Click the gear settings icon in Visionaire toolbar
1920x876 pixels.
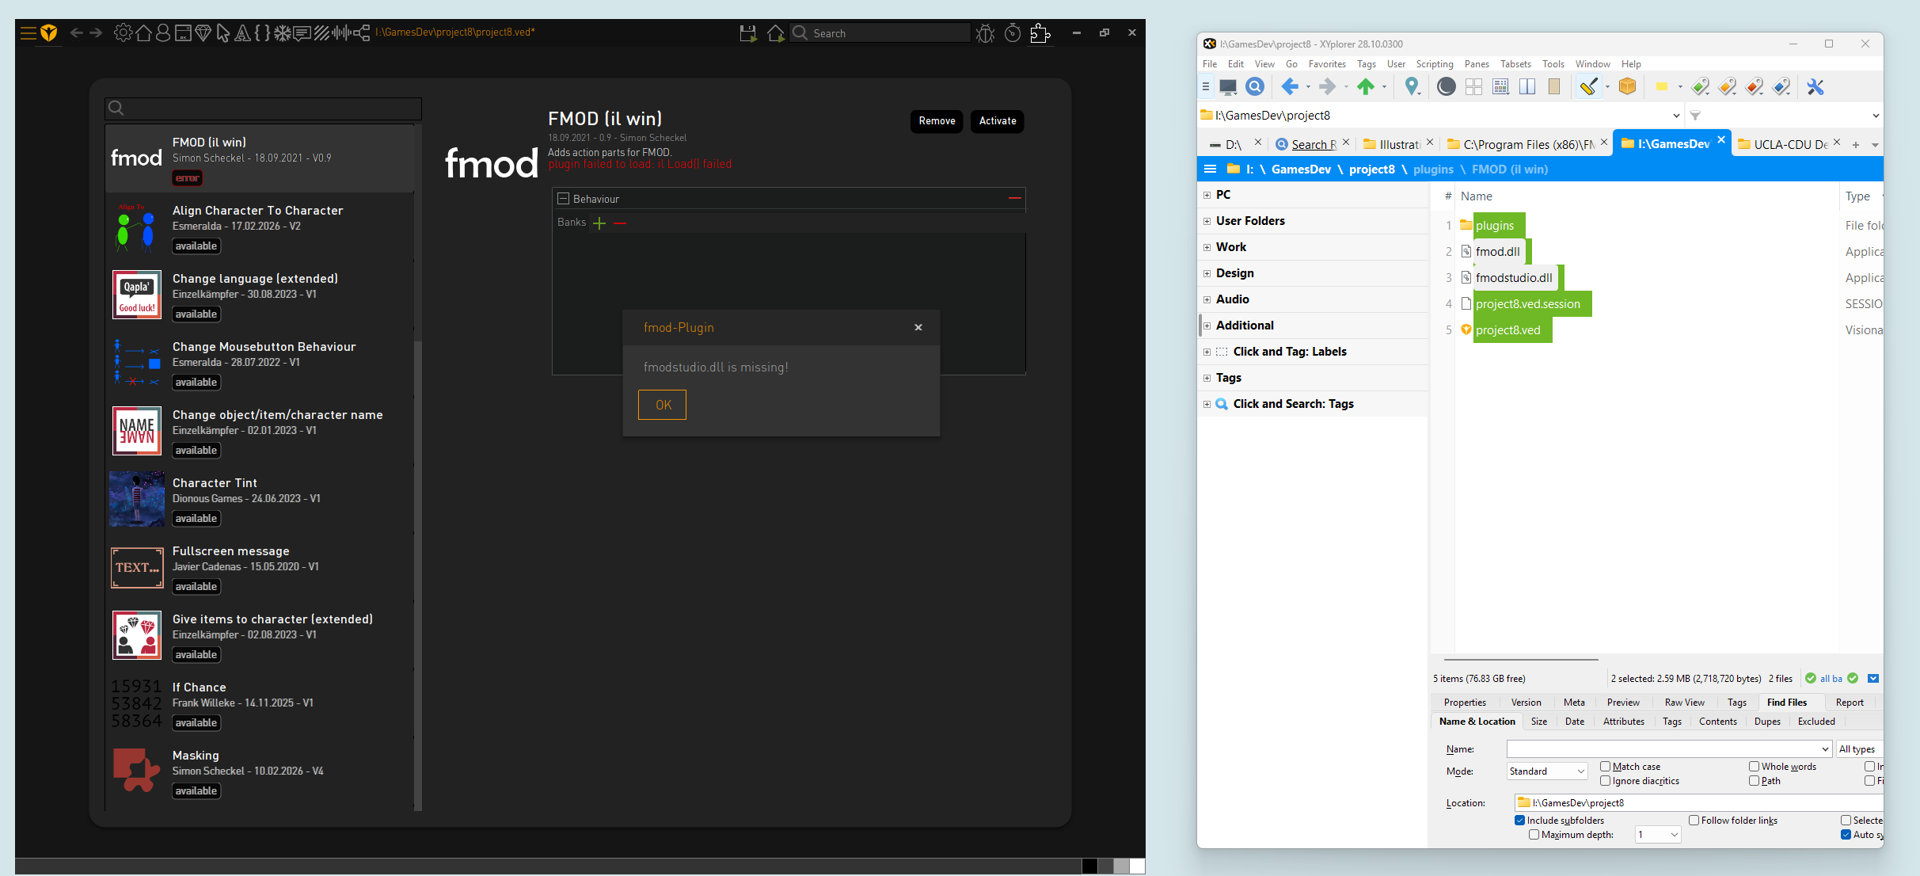pyautogui.click(x=123, y=33)
